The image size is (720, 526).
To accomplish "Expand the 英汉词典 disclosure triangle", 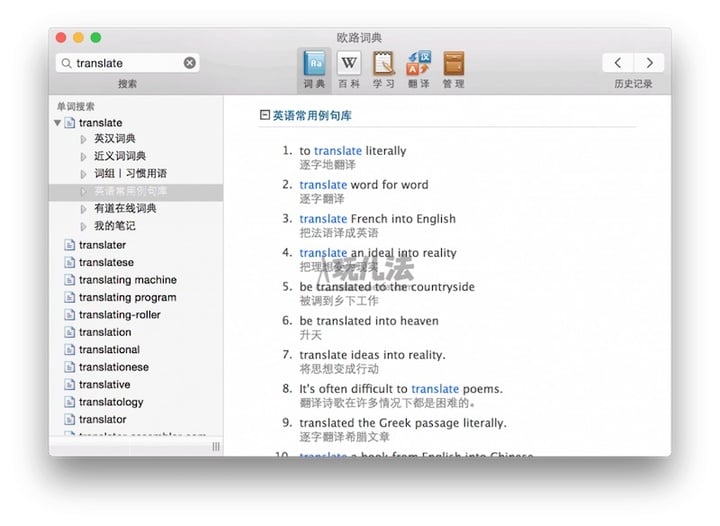I will click(84, 139).
